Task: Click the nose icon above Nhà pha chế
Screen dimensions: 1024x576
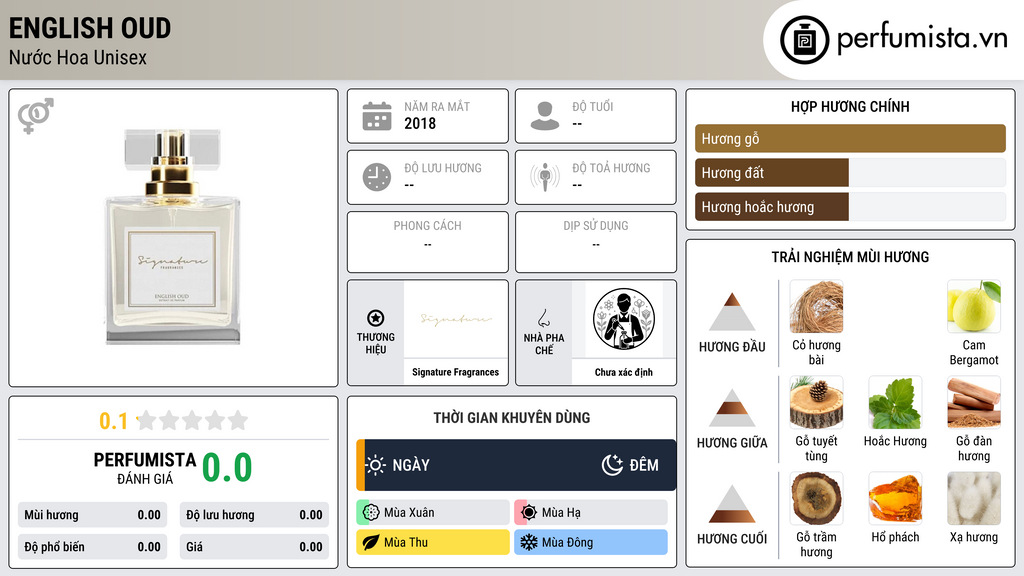Action: (543, 318)
